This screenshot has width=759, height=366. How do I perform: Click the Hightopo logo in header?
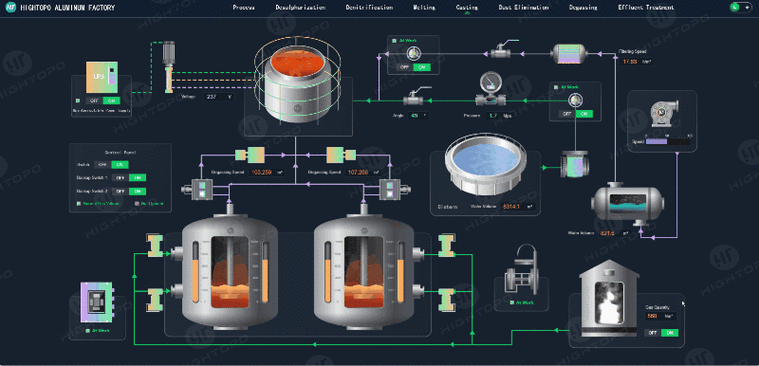pos(10,7)
